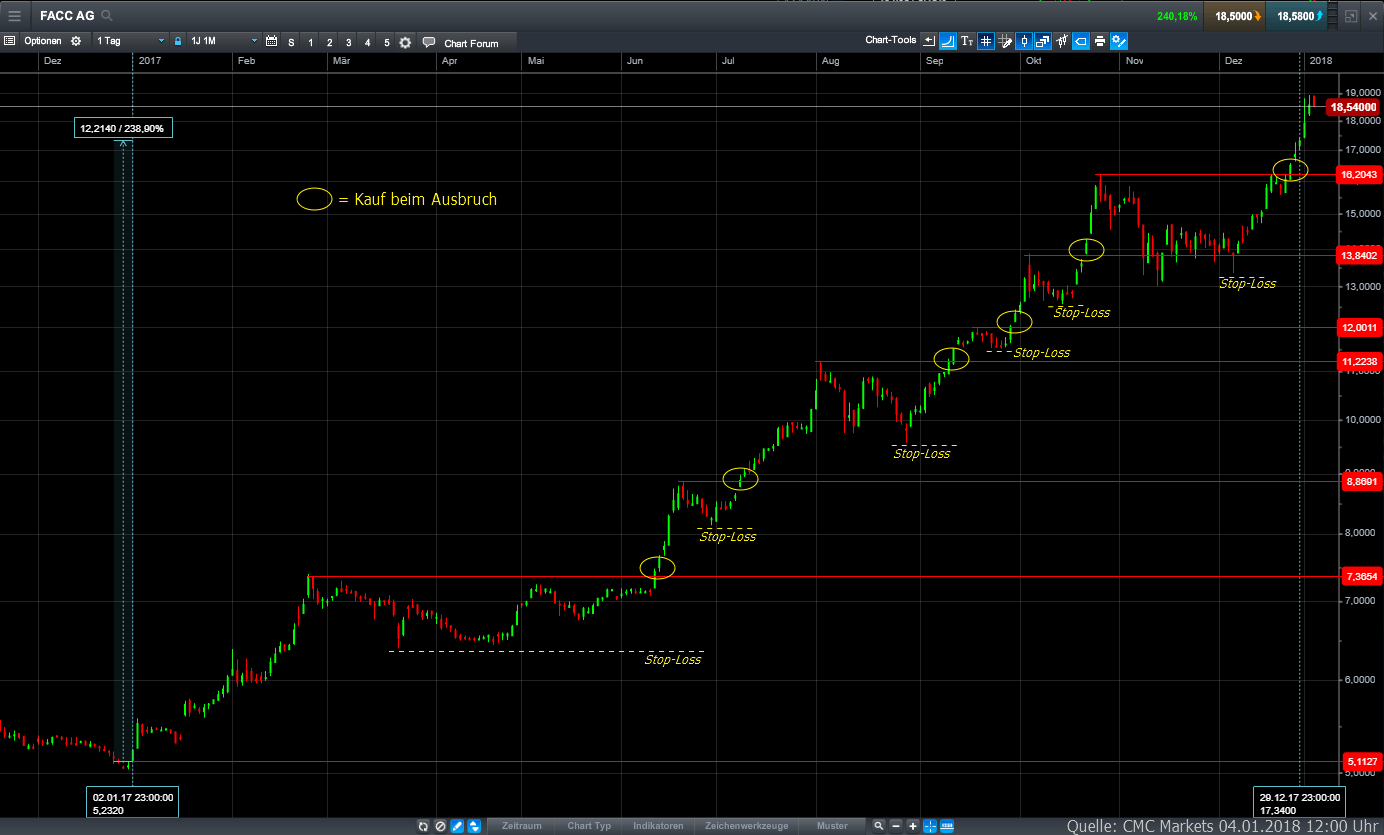Open the calendar date picker

coord(271,41)
